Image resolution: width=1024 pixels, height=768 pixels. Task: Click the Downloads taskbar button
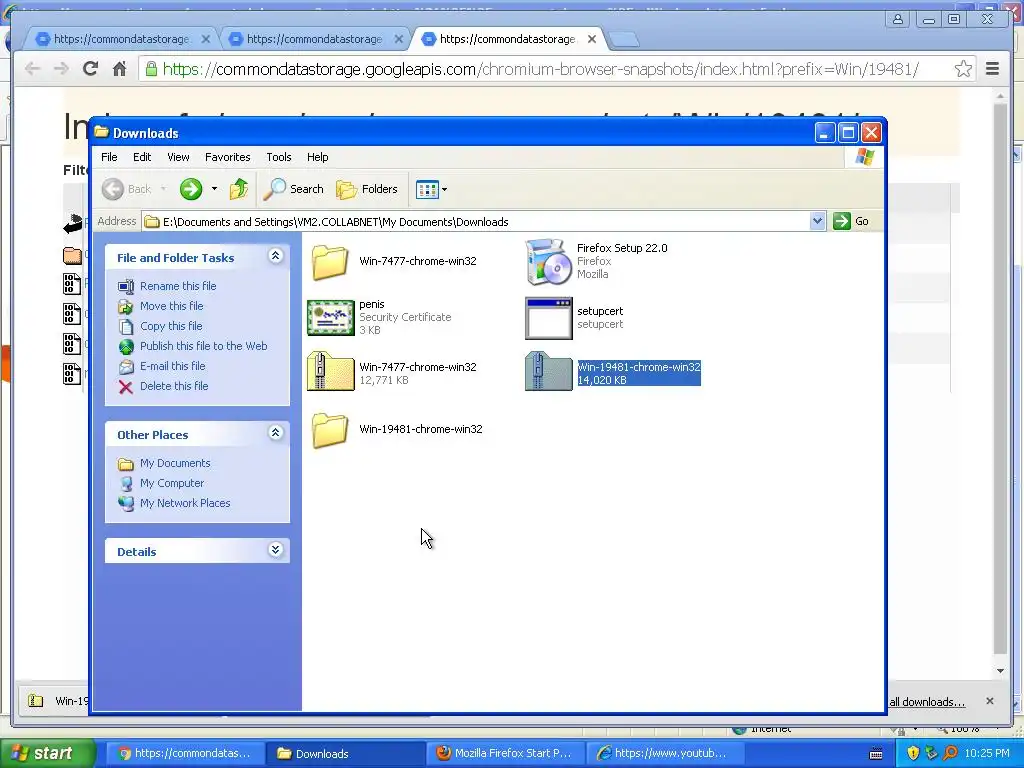click(345, 754)
